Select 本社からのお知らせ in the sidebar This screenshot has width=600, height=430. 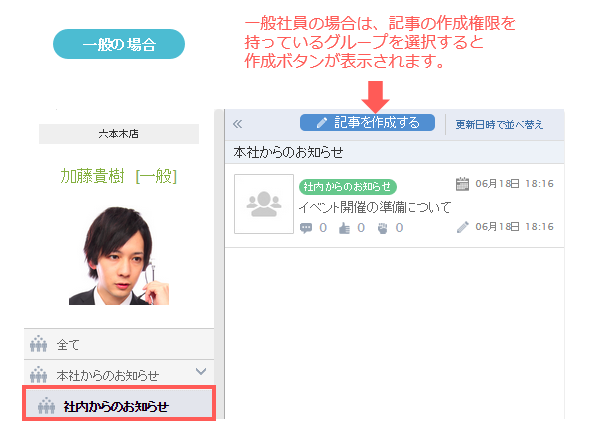pos(119,374)
